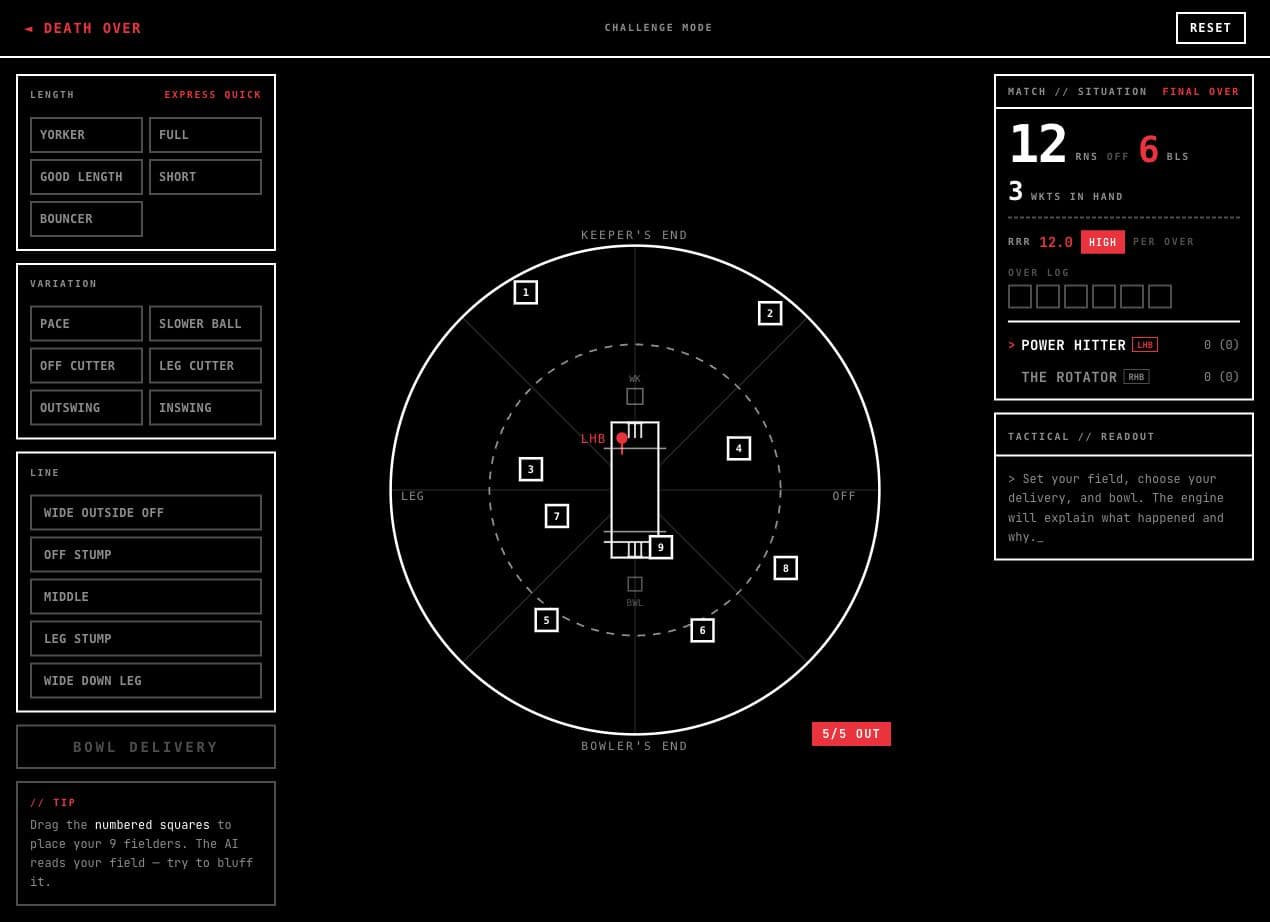This screenshot has height=922, width=1270.
Task: Select Pace variation
Action: tap(86, 324)
